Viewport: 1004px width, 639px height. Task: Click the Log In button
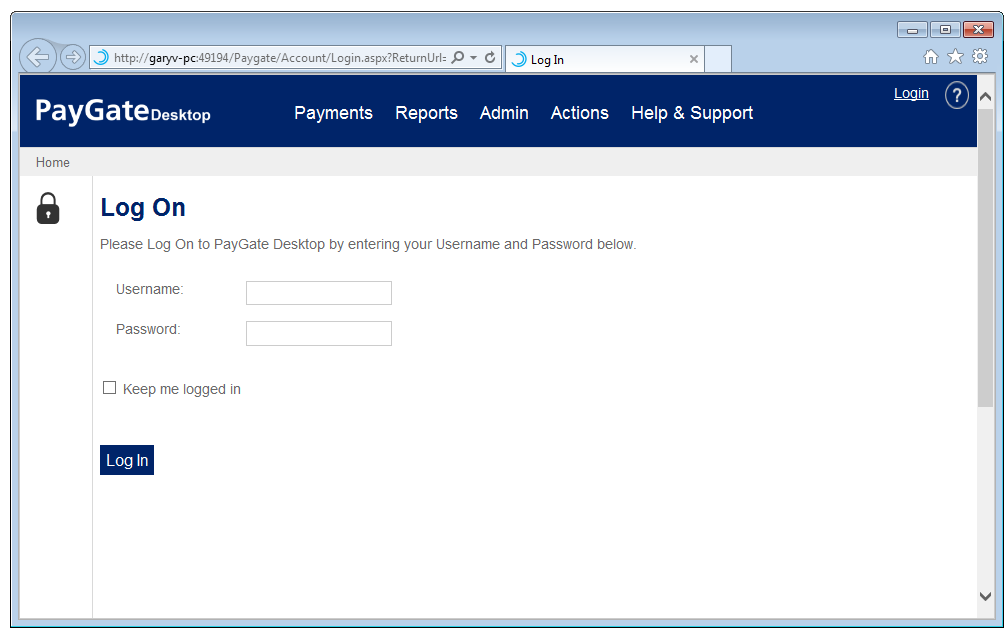click(127, 460)
